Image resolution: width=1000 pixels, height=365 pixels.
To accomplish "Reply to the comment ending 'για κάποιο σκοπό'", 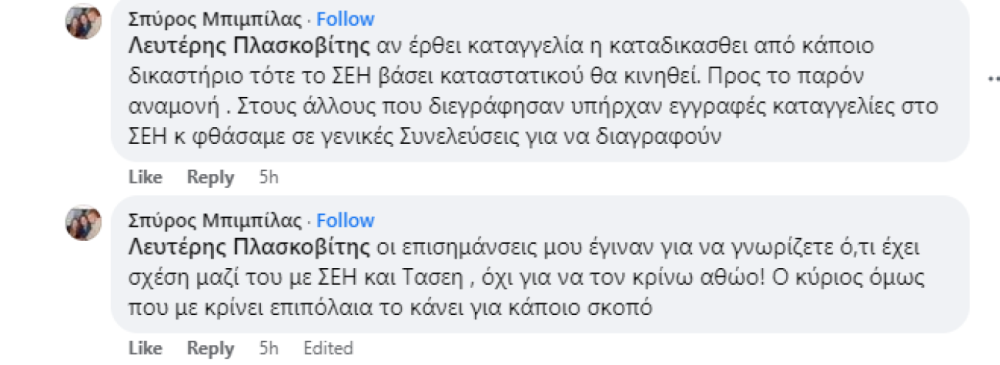I will coord(210,348).
